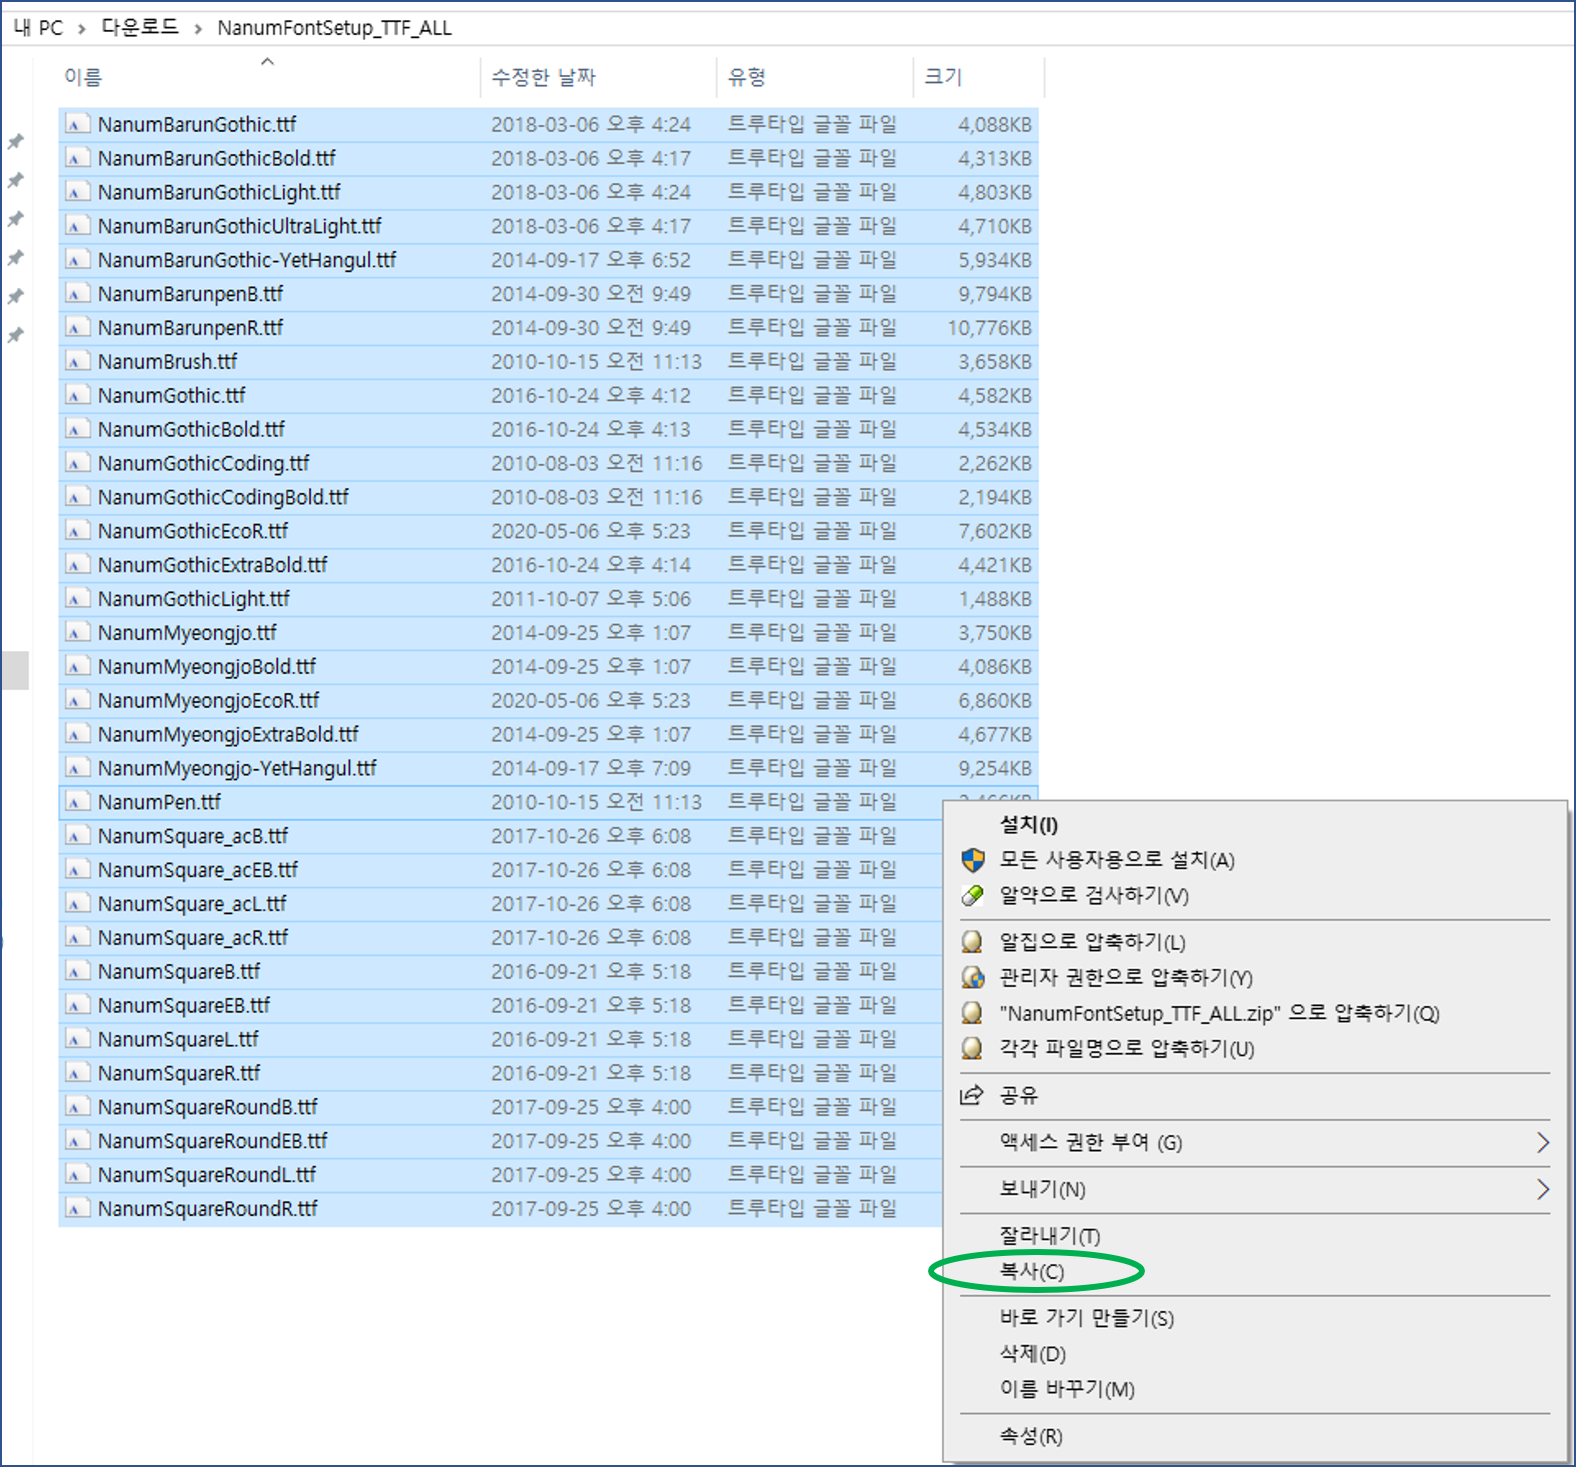
Task: Click the NanumSquareB.ttf file icon
Action: click(x=77, y=971)
